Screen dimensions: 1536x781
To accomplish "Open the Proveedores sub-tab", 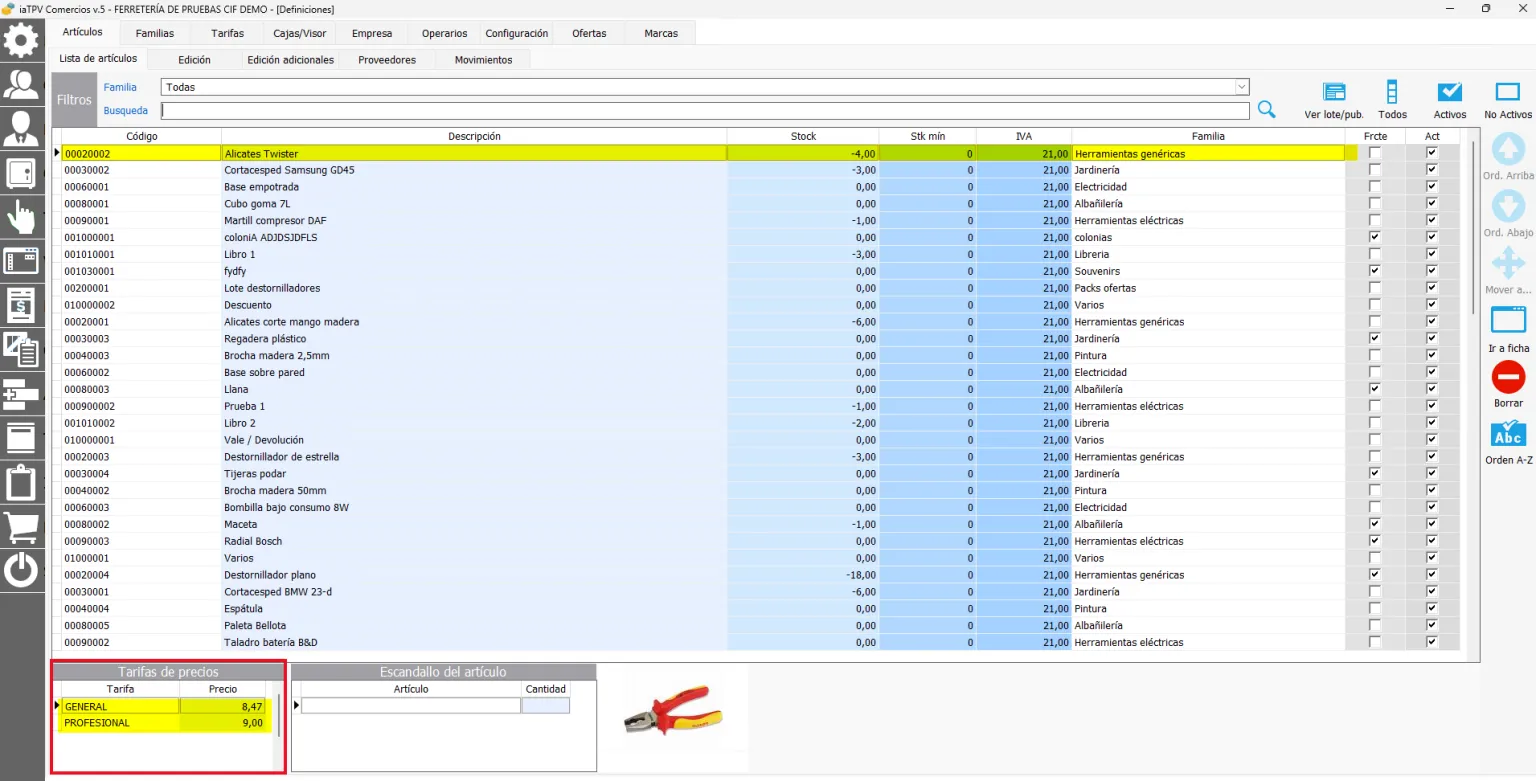I will click(x=387, y=60).
